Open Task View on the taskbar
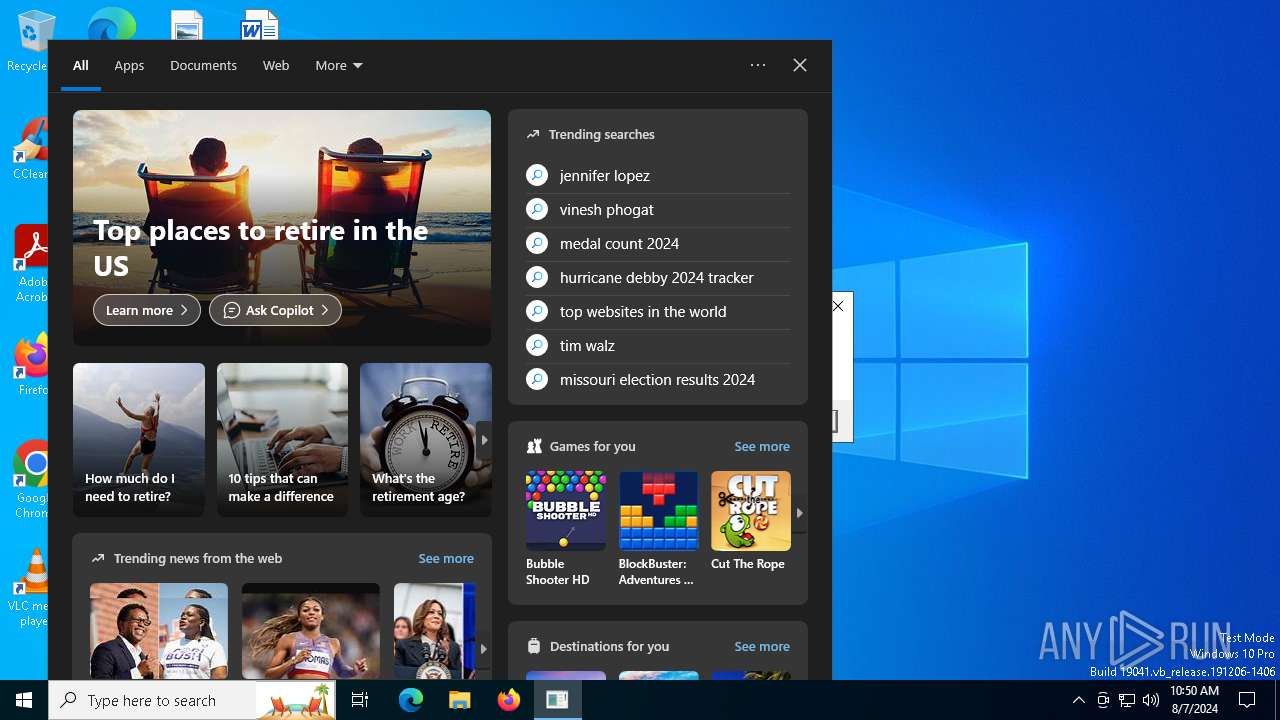 (x=360, y=700)
